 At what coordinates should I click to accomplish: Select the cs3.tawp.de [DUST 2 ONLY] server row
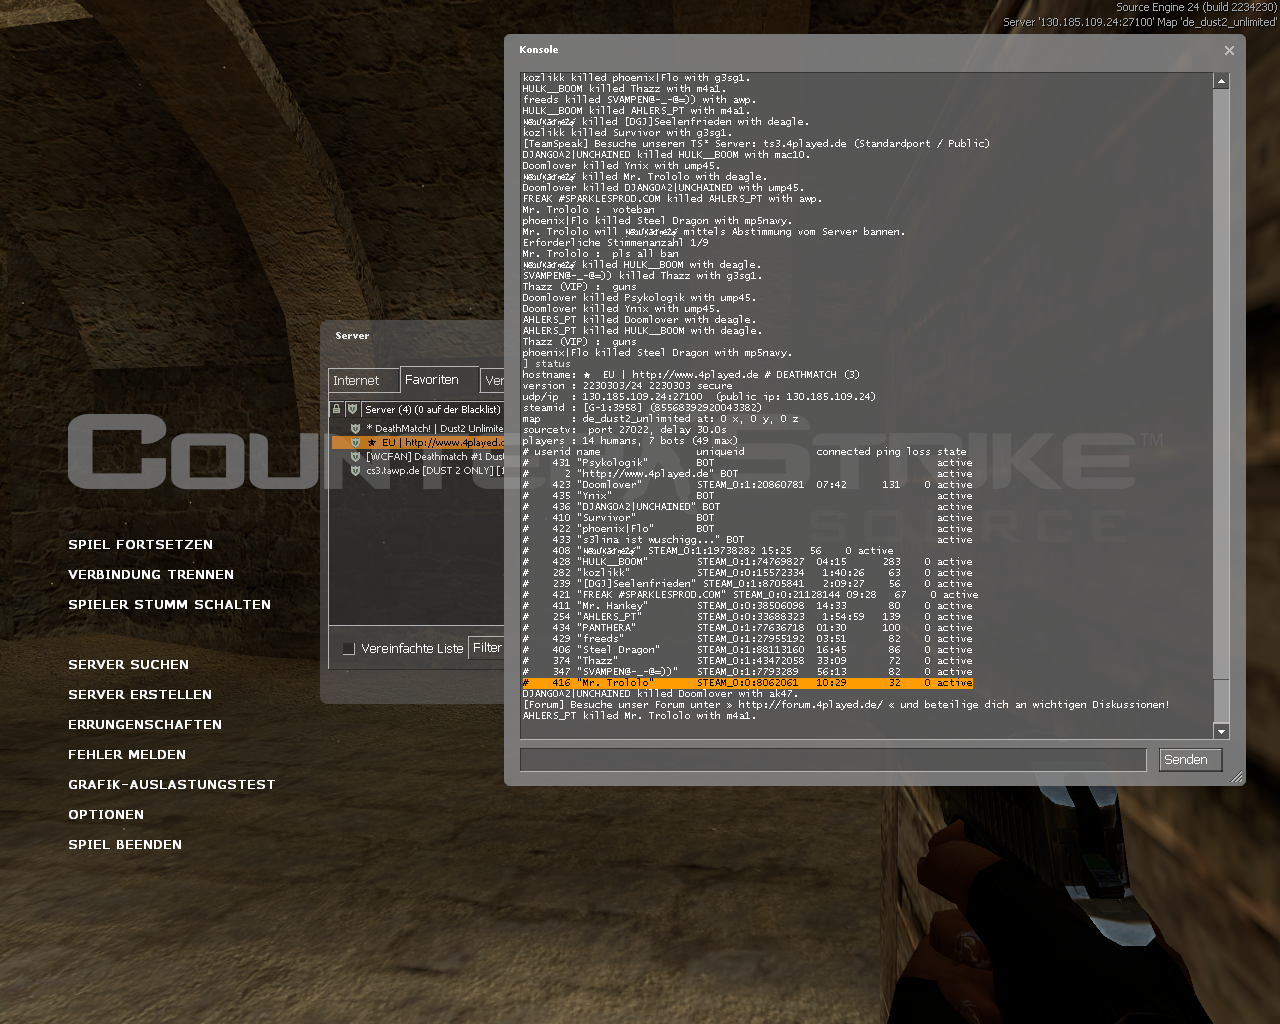coord(417,470)
